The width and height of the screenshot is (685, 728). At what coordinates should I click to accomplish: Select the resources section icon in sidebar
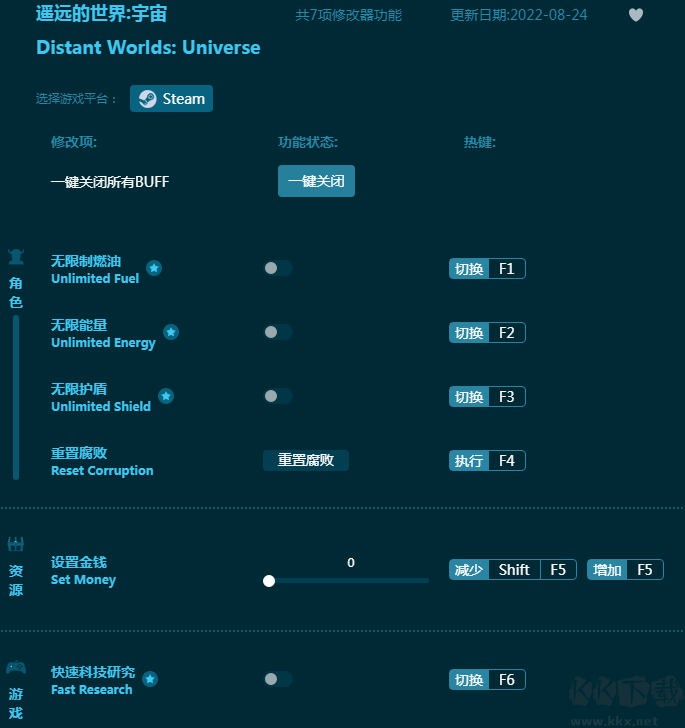16,545
